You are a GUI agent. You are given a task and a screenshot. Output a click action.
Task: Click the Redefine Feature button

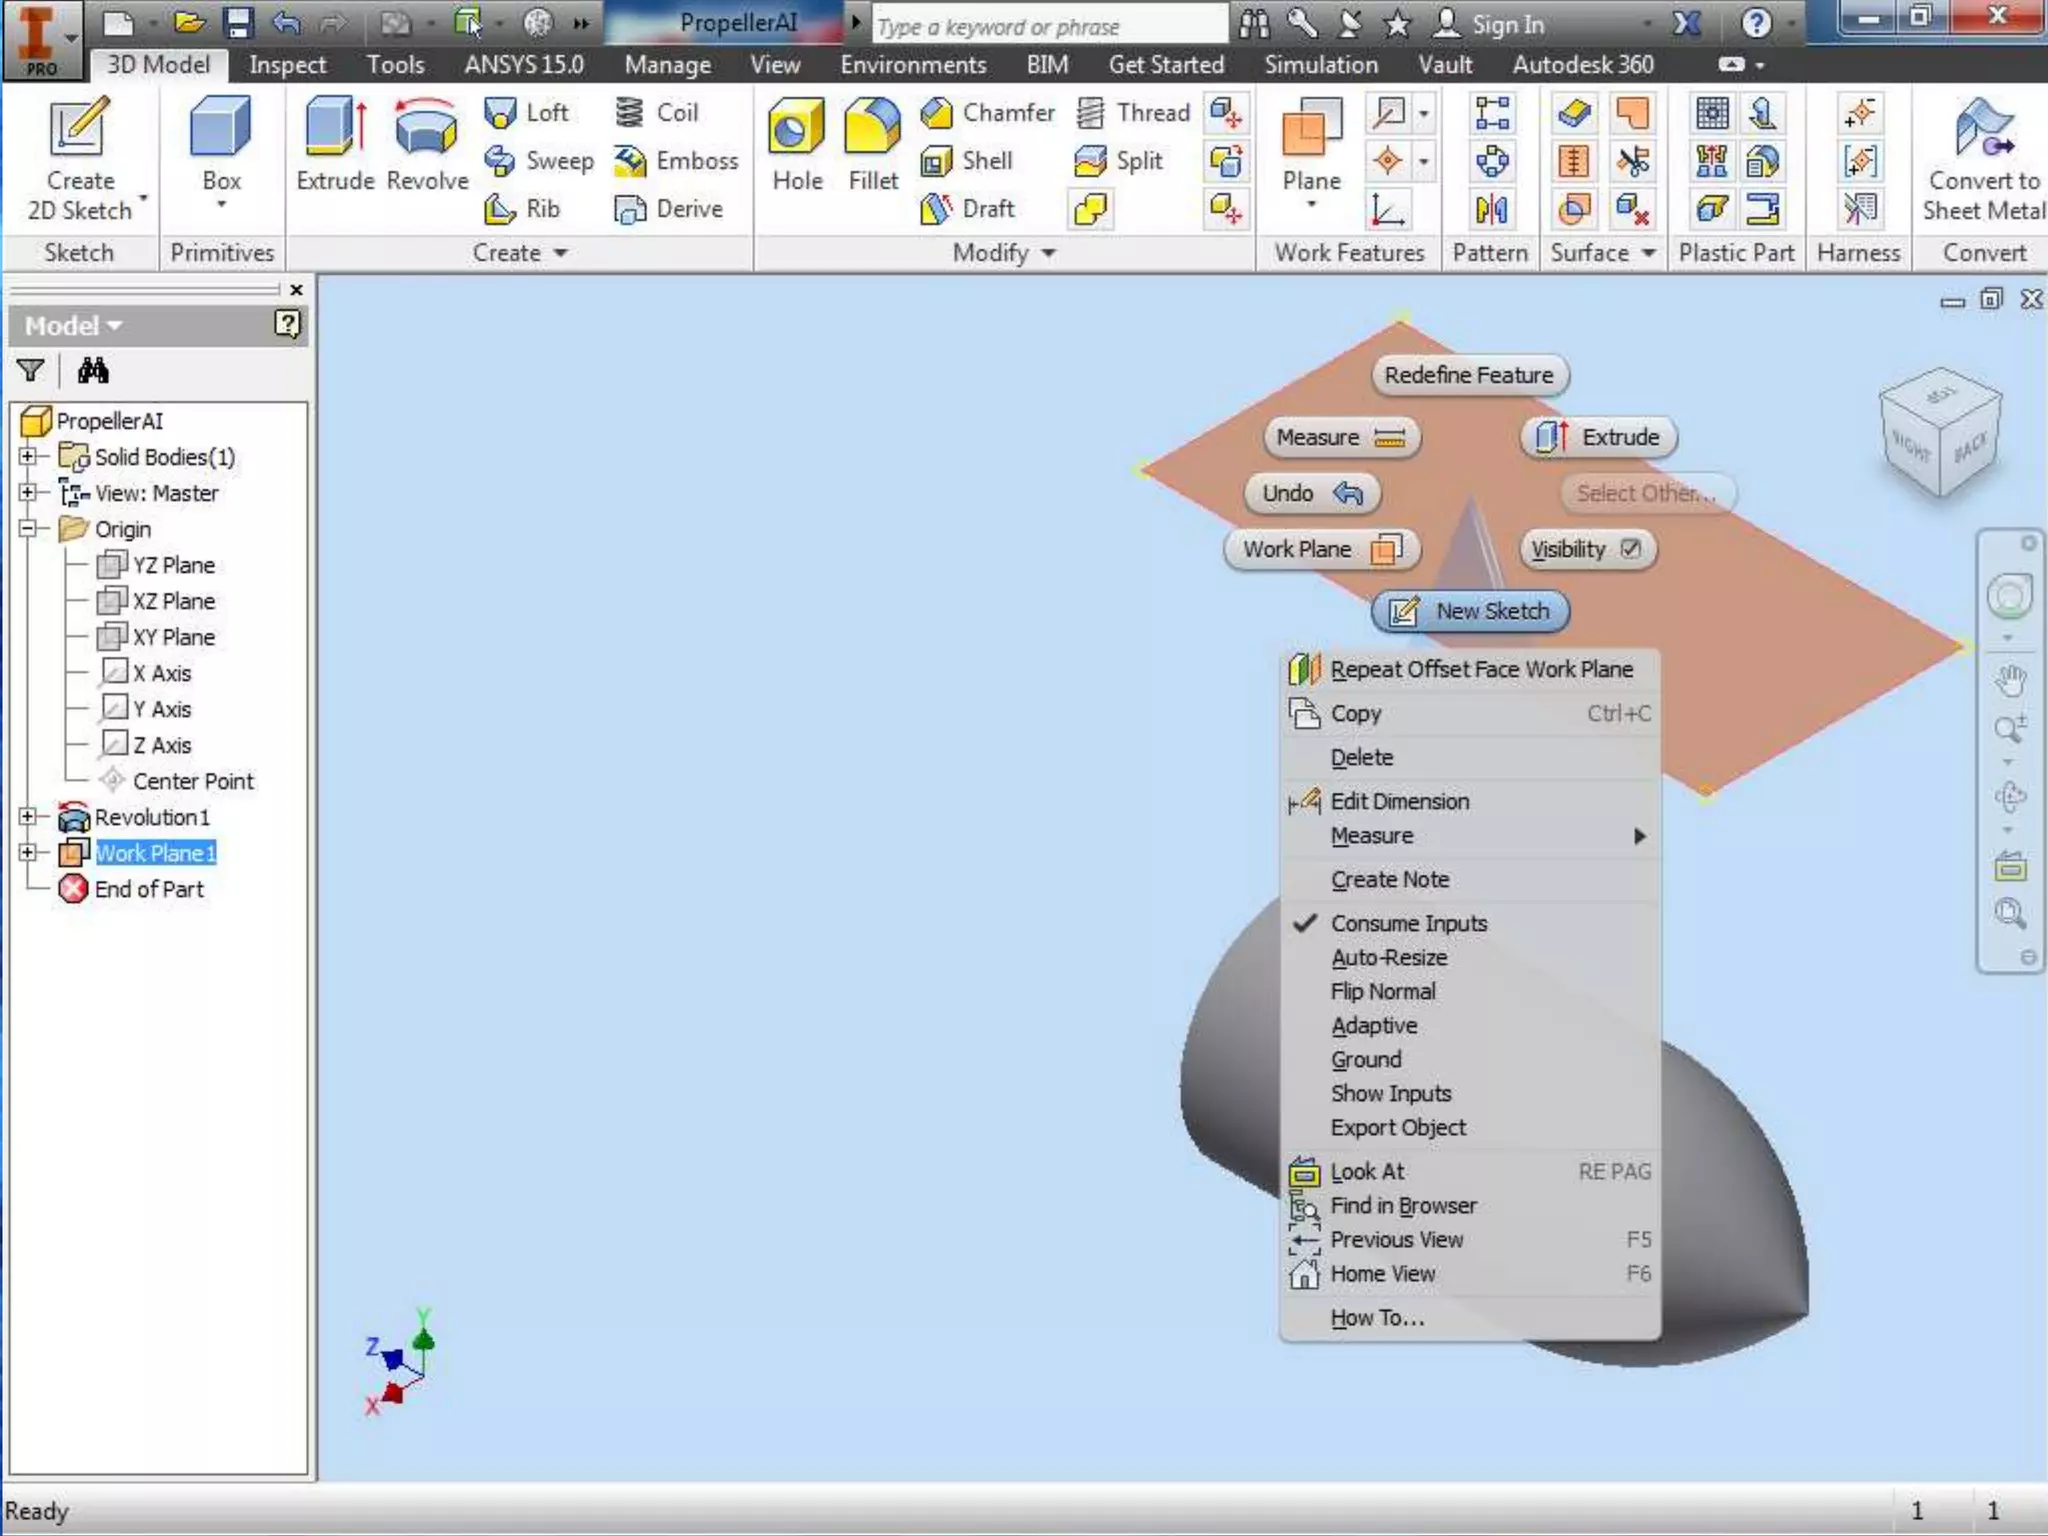tap(1468, 375)
